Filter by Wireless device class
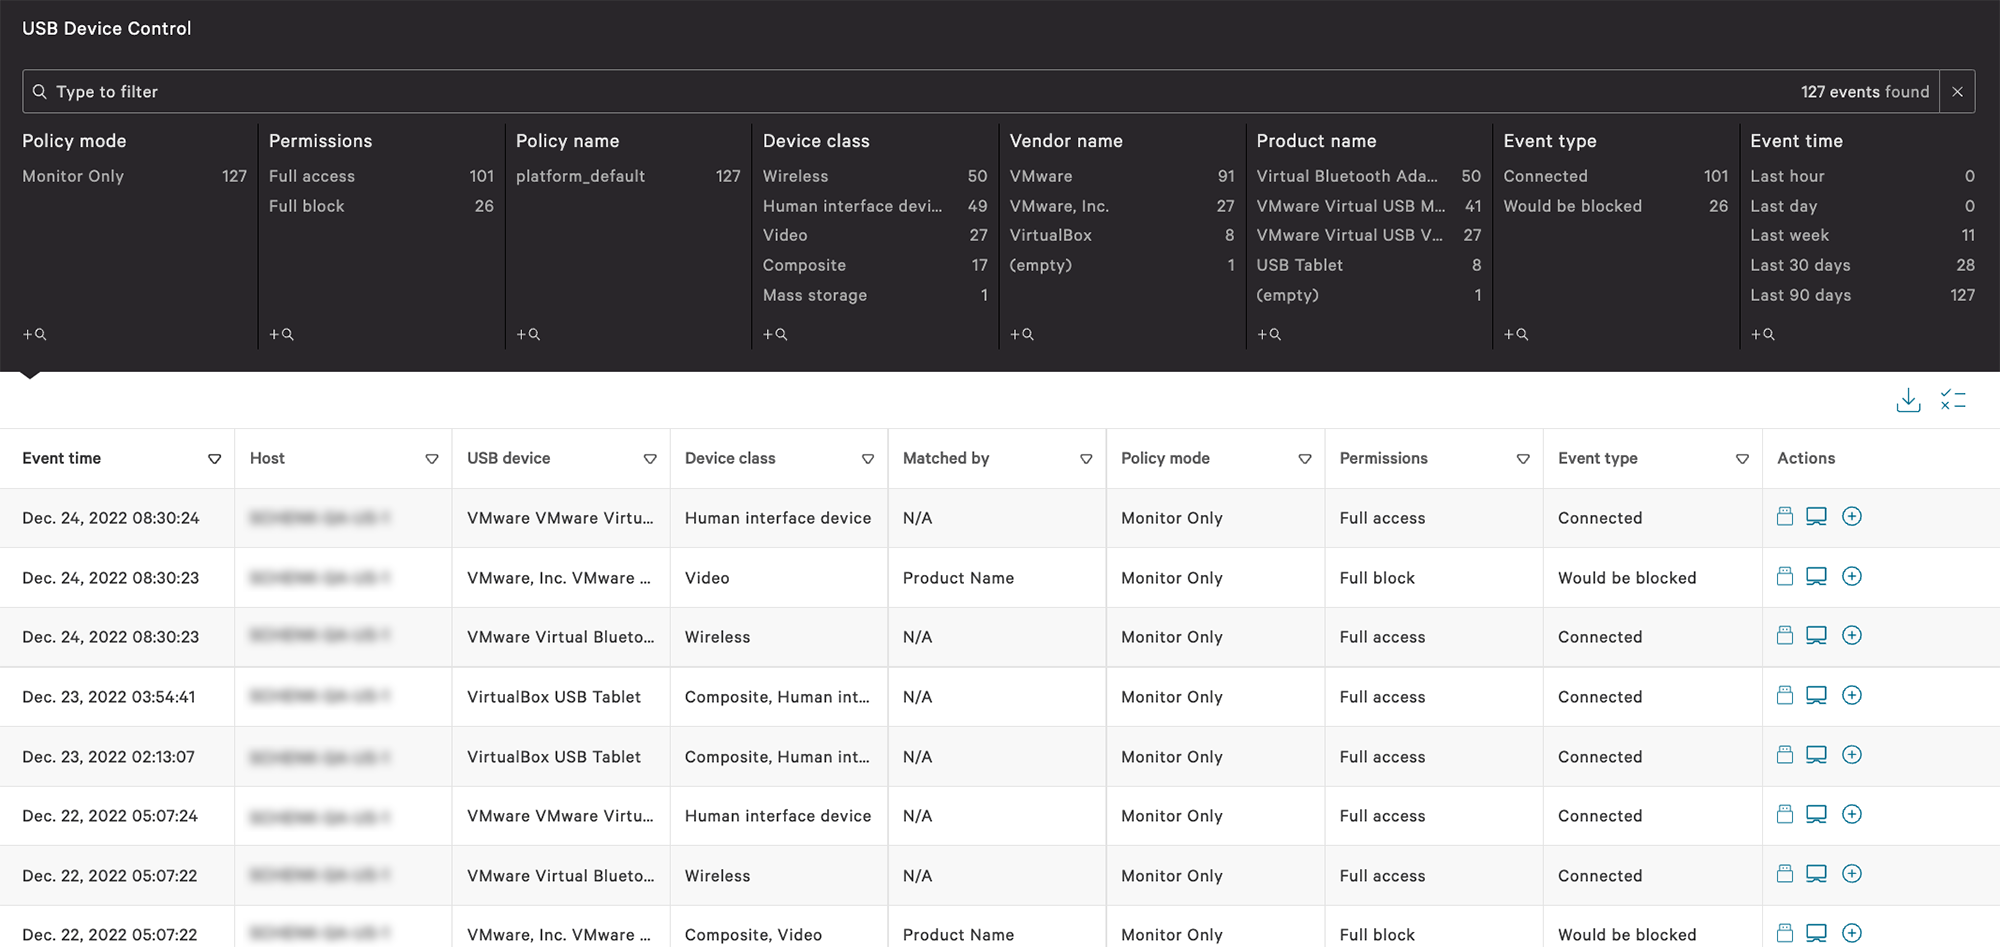The height and width of the screenshot is (947, 2000). [796, 176]
